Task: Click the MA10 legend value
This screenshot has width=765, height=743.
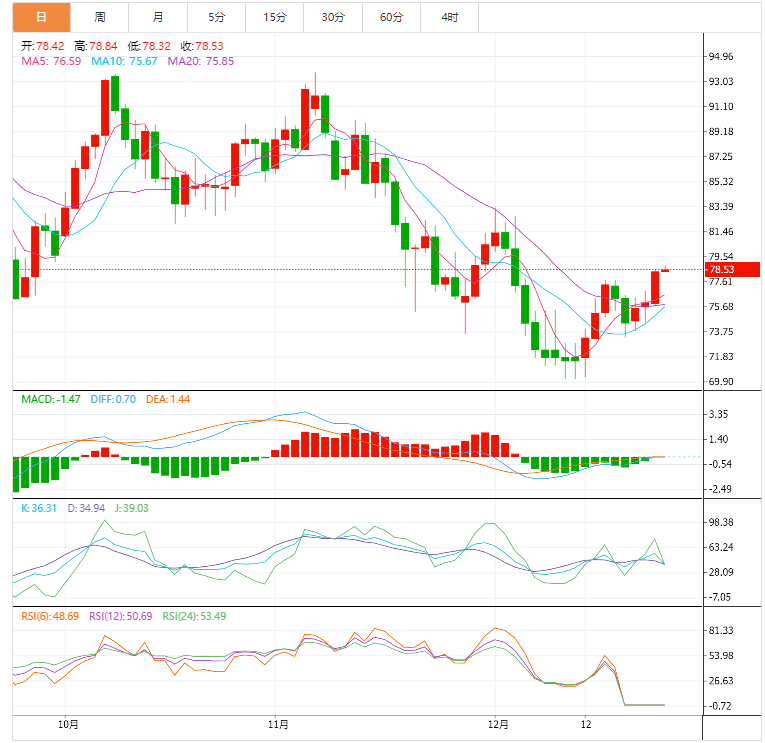Action: click(124, 61)
